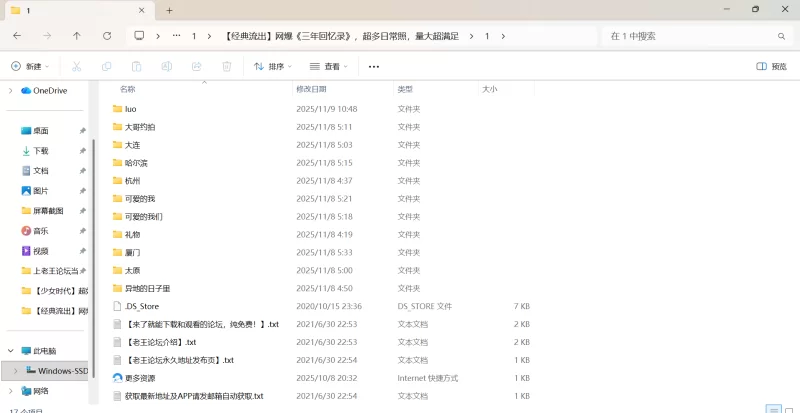Click the Cut (scissors) toolbar icon
This screenshot has height=413, width=800.
[x=76, y=67]
